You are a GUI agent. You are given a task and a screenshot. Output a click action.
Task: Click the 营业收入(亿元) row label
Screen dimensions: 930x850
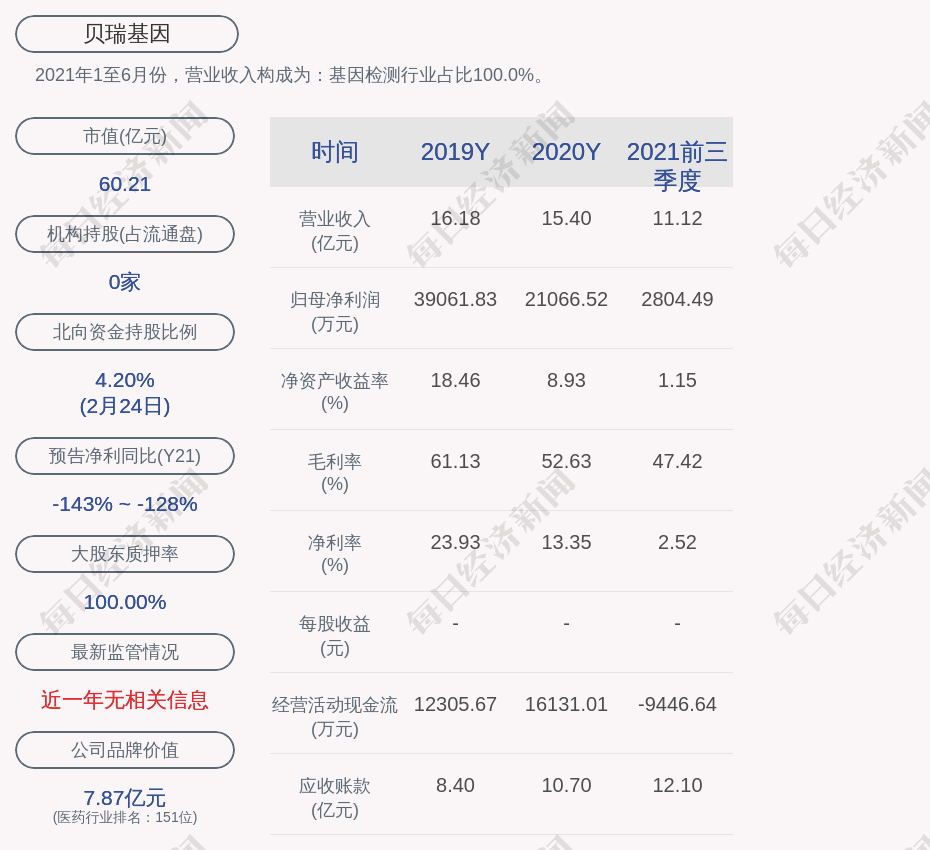pos(335,231)
